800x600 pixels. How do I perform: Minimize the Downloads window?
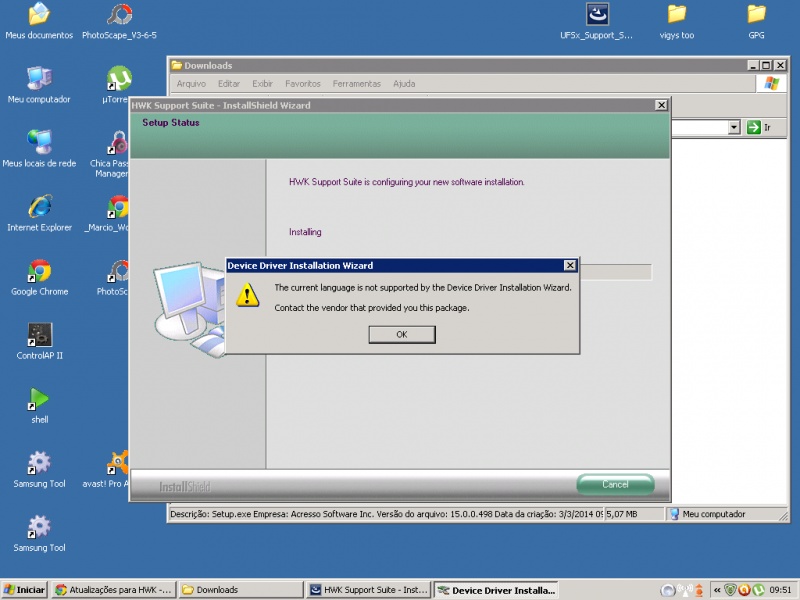[x=753, y=65]
